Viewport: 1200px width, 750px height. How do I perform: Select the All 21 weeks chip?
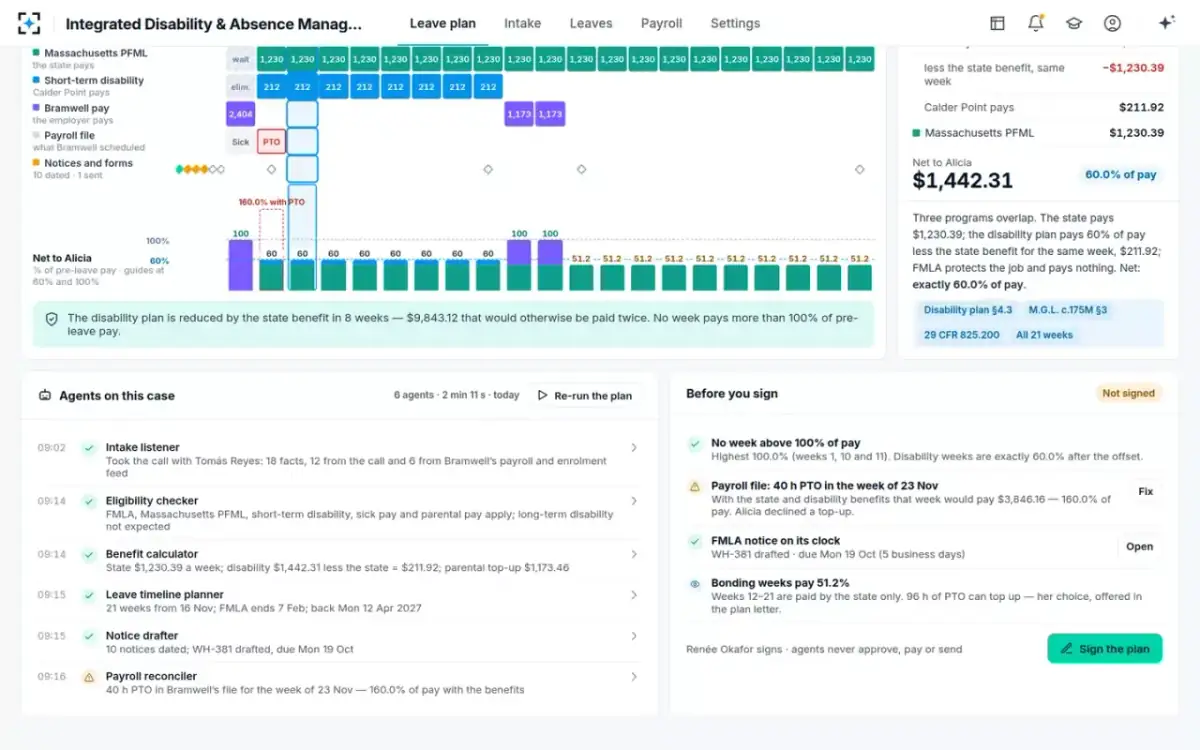(1044, 335)
